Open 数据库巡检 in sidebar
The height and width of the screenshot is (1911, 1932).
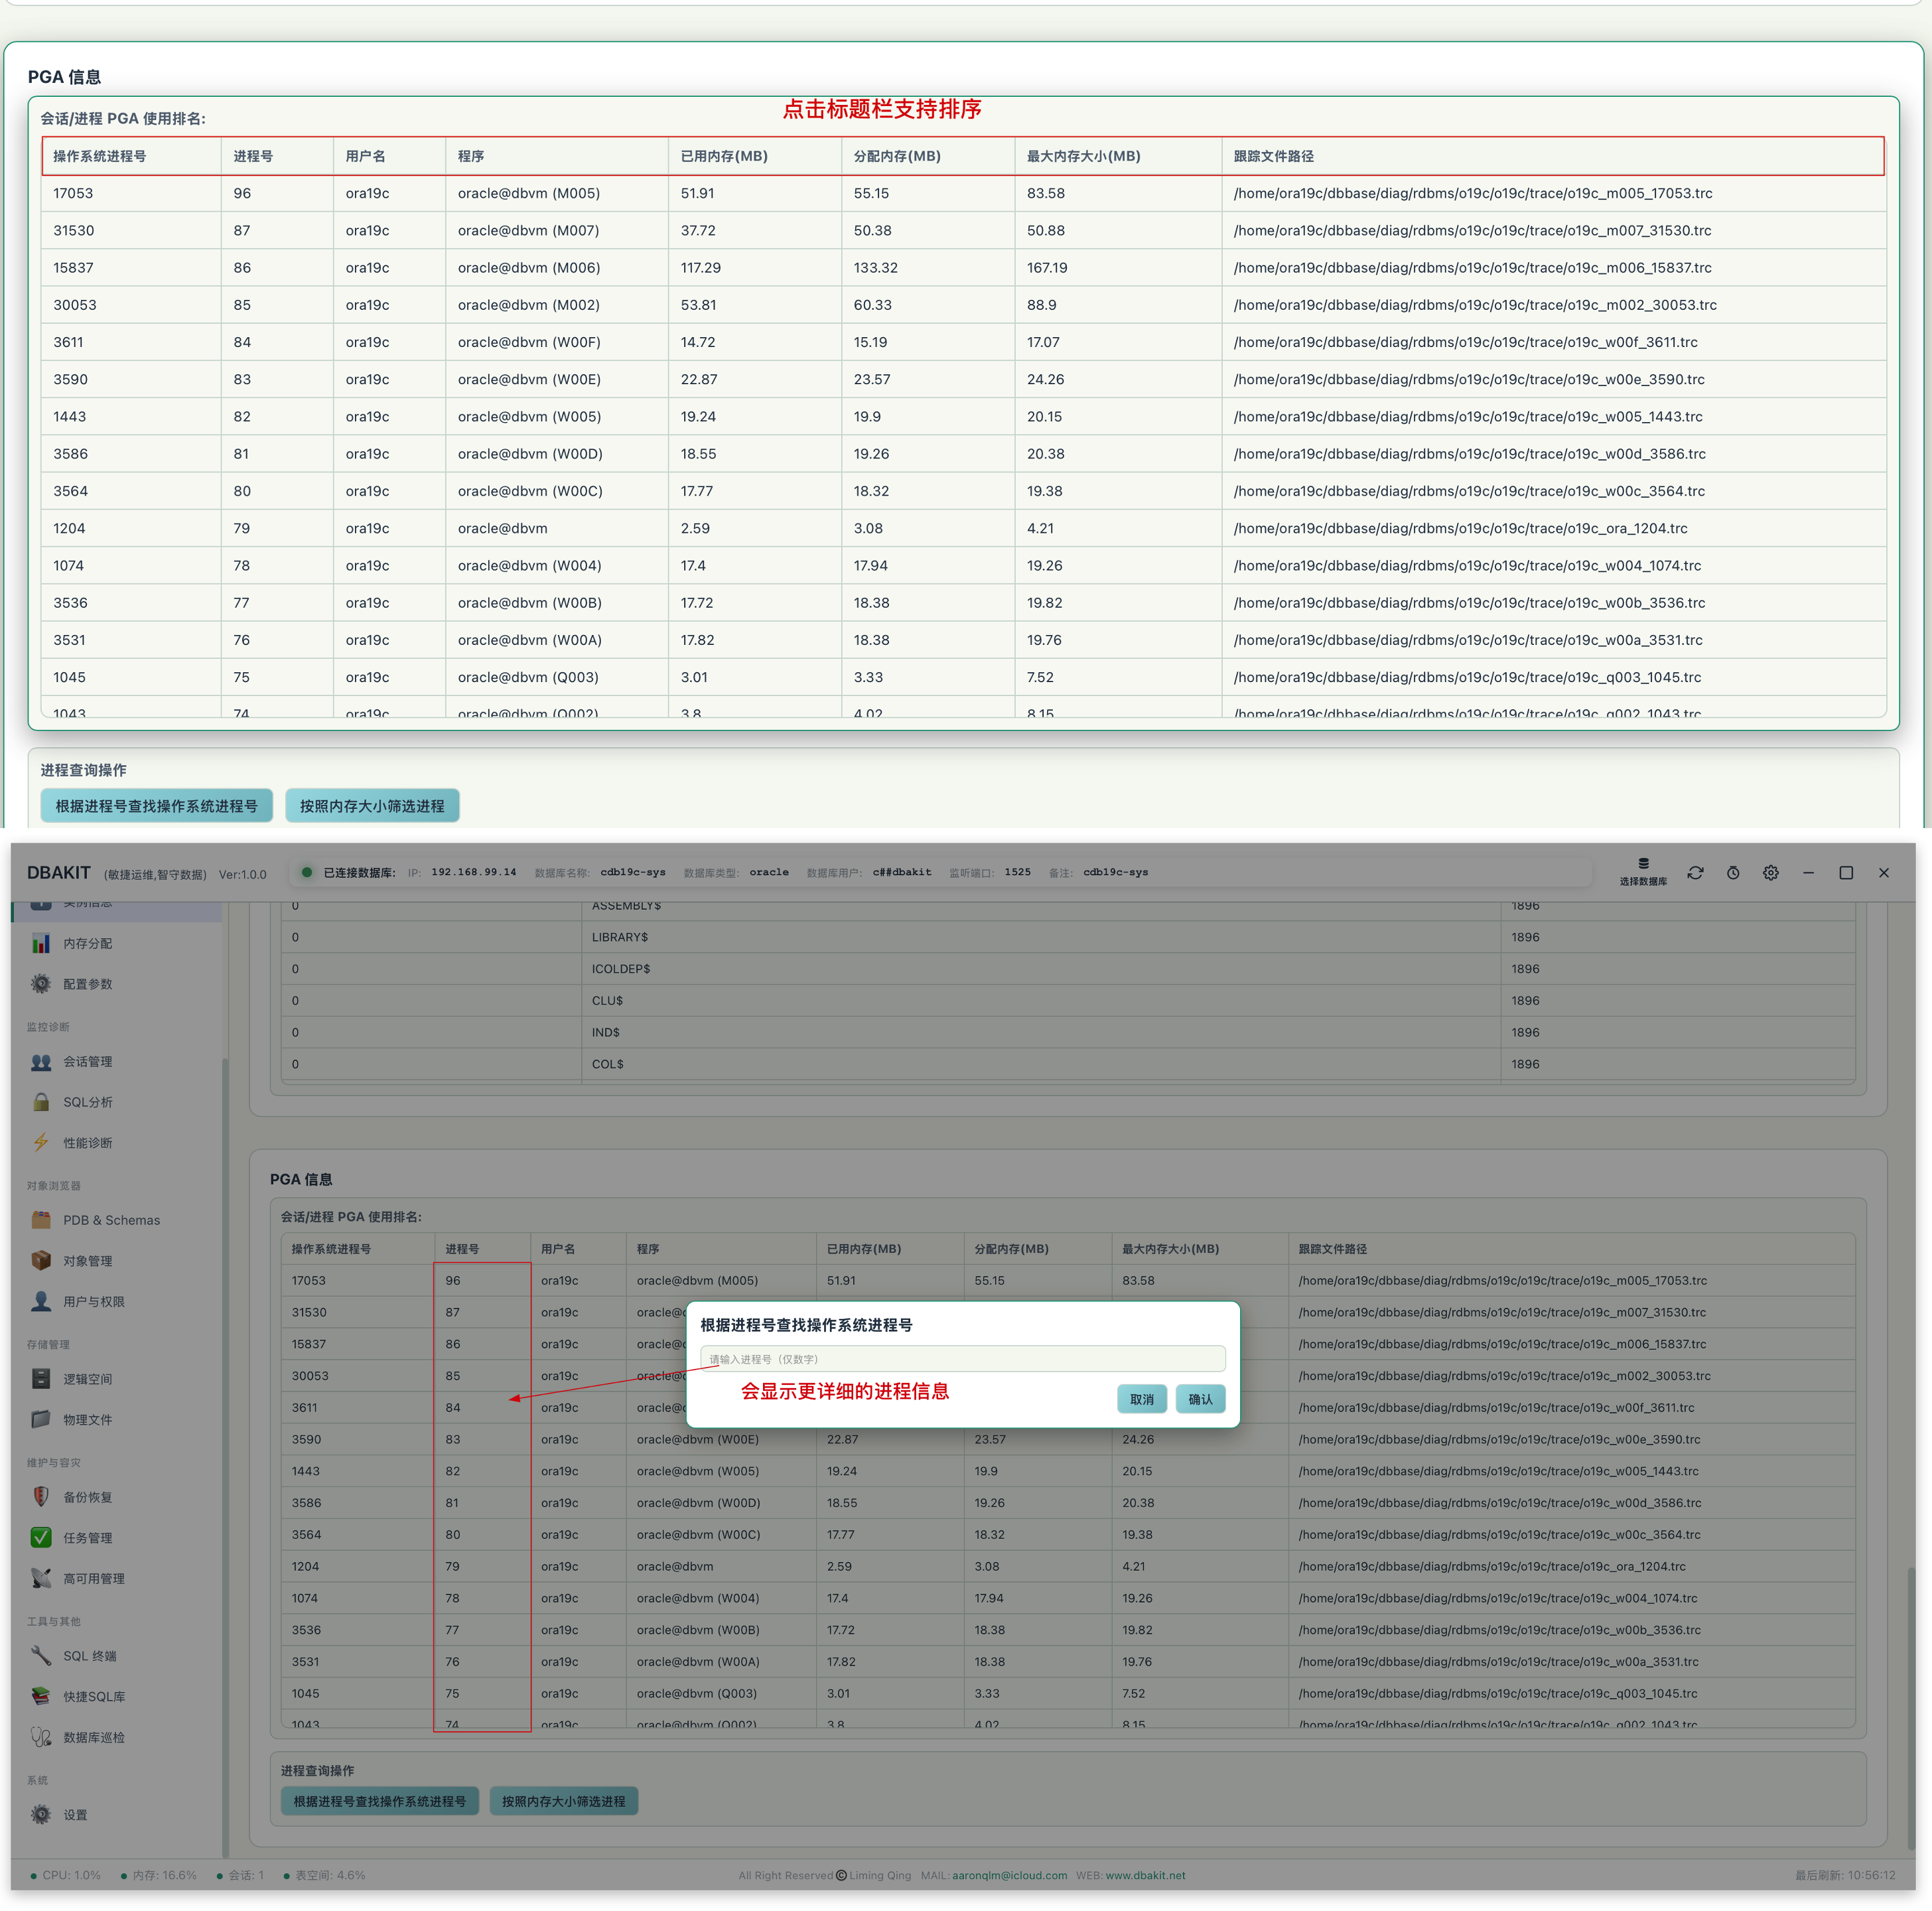pos(93,1737)
